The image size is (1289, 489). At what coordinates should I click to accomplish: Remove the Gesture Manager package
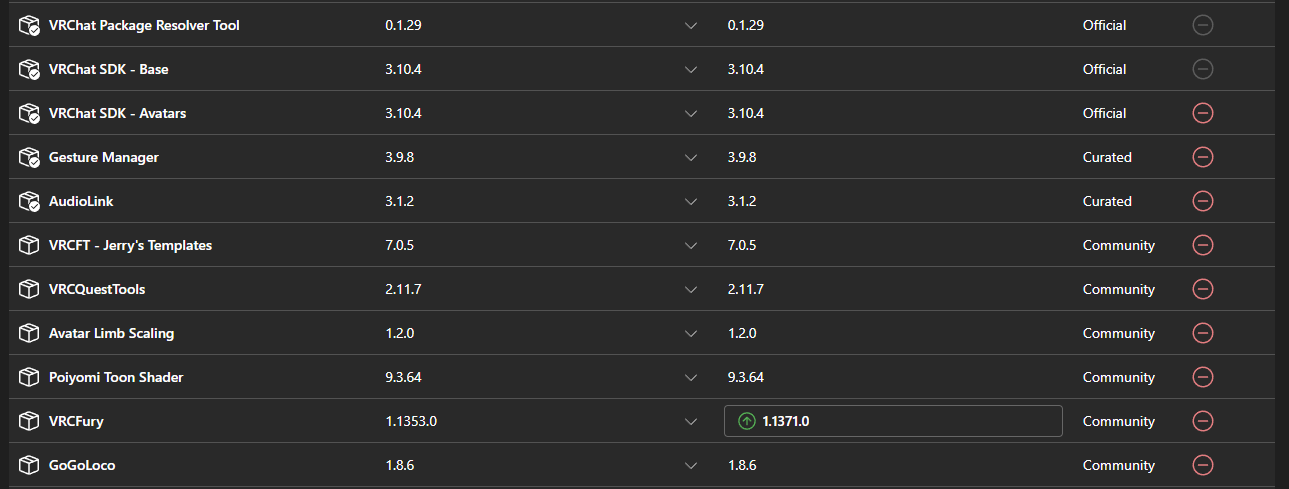[1203, 157]
